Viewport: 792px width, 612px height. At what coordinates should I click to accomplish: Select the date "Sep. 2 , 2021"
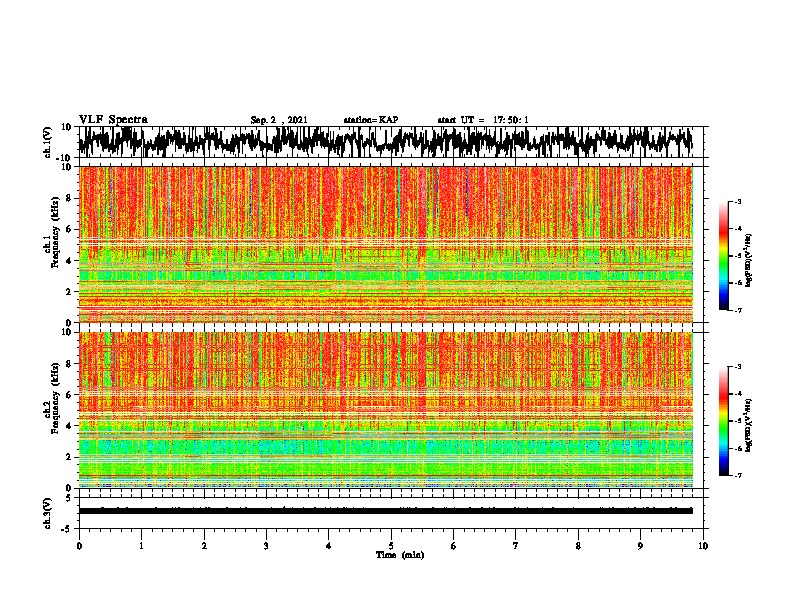(x=279, y=120)
